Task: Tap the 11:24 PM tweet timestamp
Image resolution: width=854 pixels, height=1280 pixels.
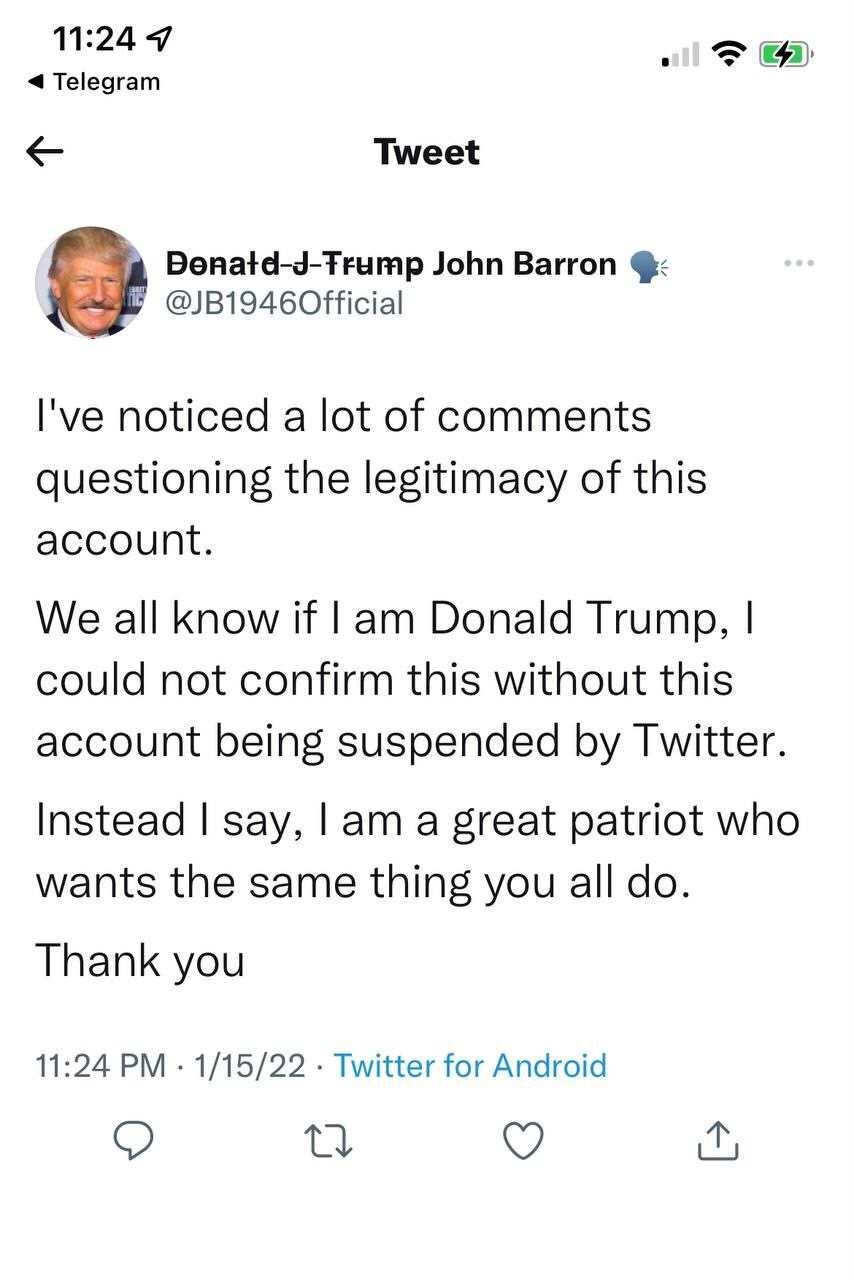Action: (x=101, y=1065)
